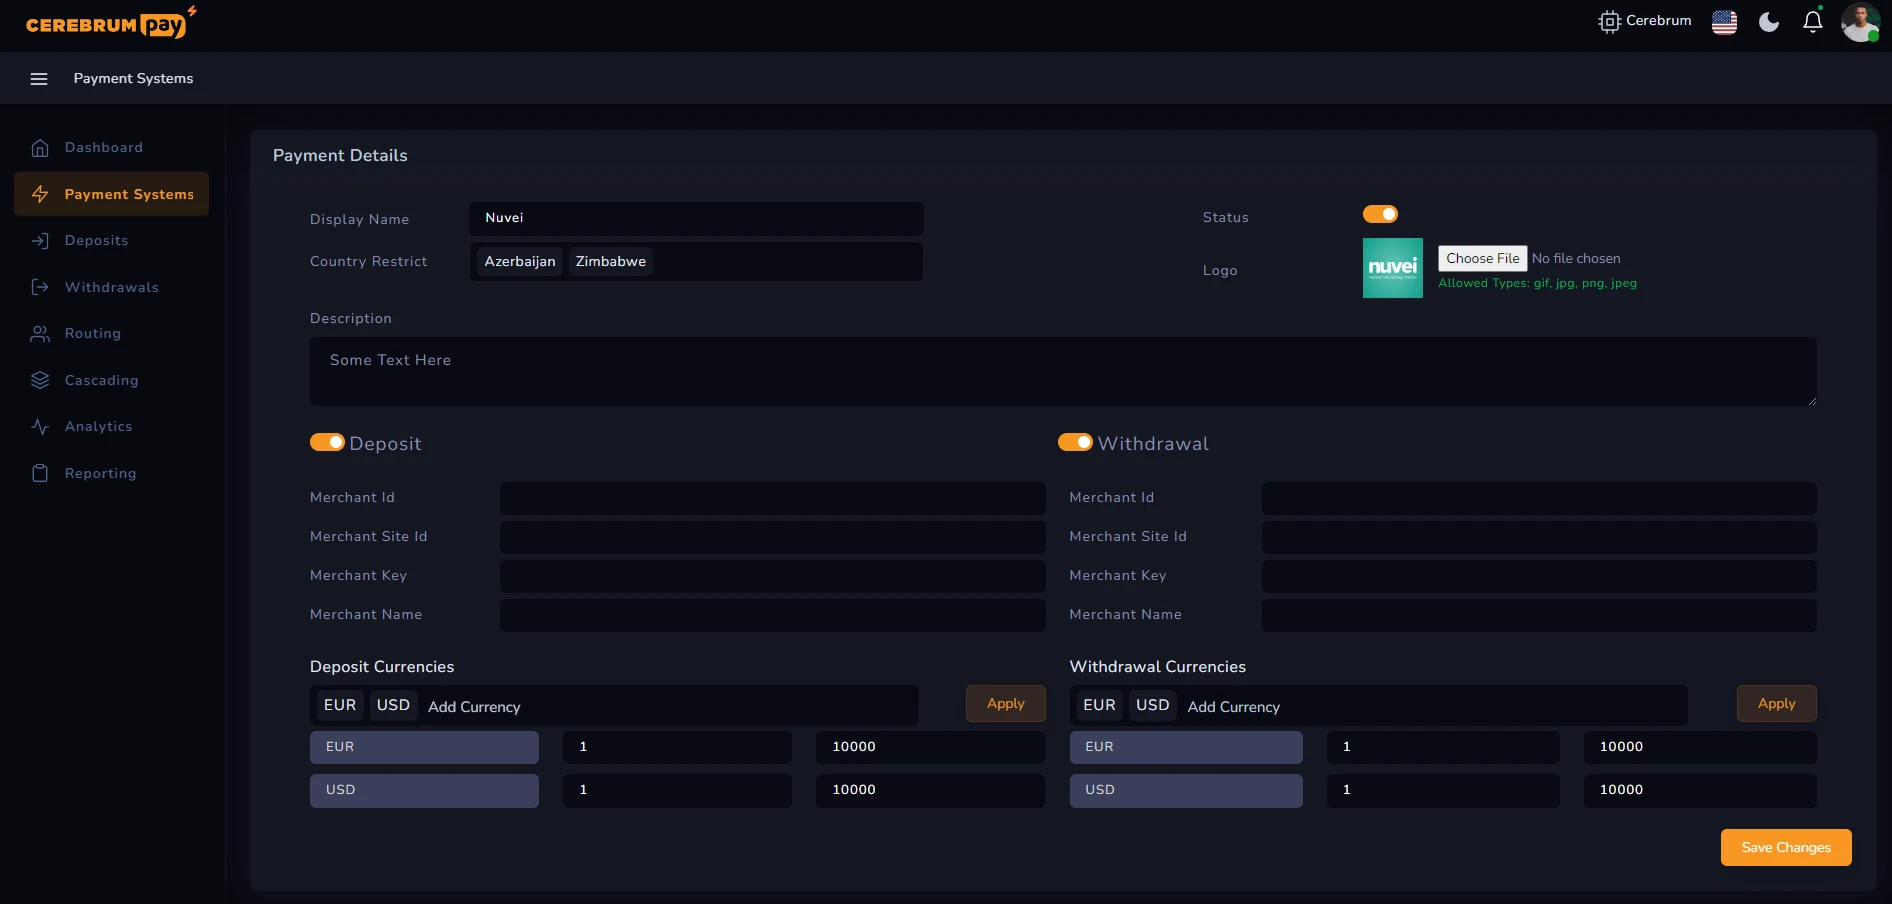Click Apply for Deposit Currencies
Screen dimensions: 1892x904
coord(1005,703)
